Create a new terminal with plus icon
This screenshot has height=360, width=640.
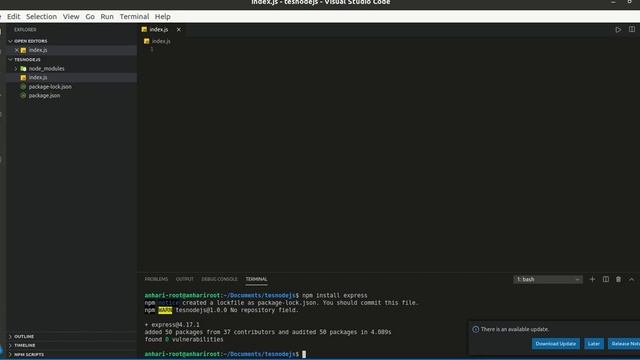coord(592,280)
